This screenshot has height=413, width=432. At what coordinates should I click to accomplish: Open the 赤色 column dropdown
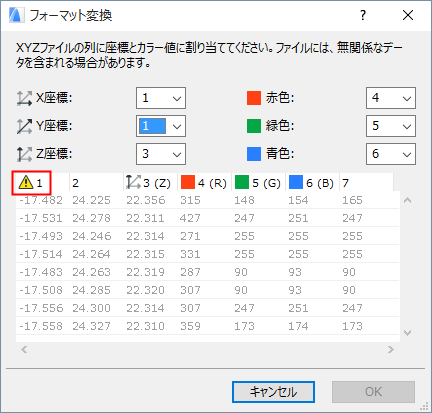tap(391, 98)
